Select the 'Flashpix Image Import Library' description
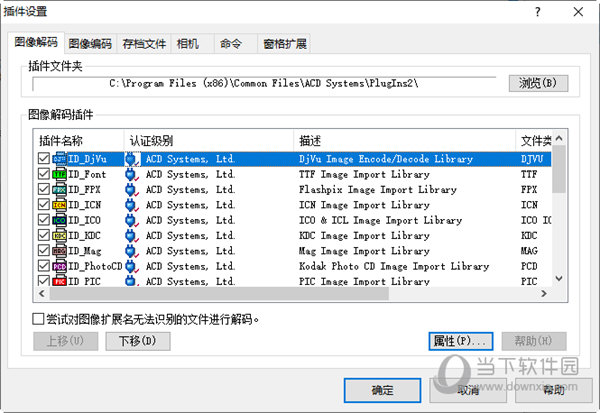This screenshot has height=413, width=600. [x=378, y=189]
